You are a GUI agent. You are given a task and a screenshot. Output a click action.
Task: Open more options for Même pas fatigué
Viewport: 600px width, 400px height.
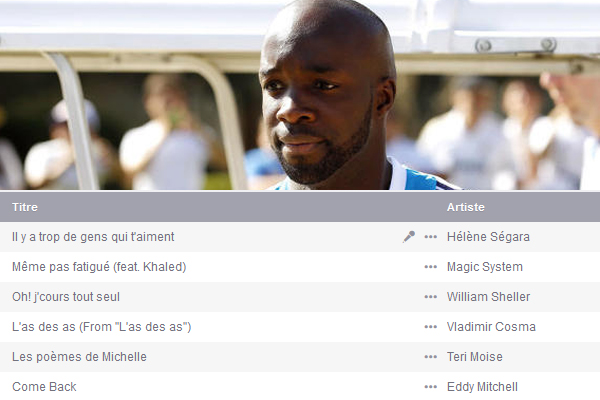pyautogui.click(x=430, y=267)
